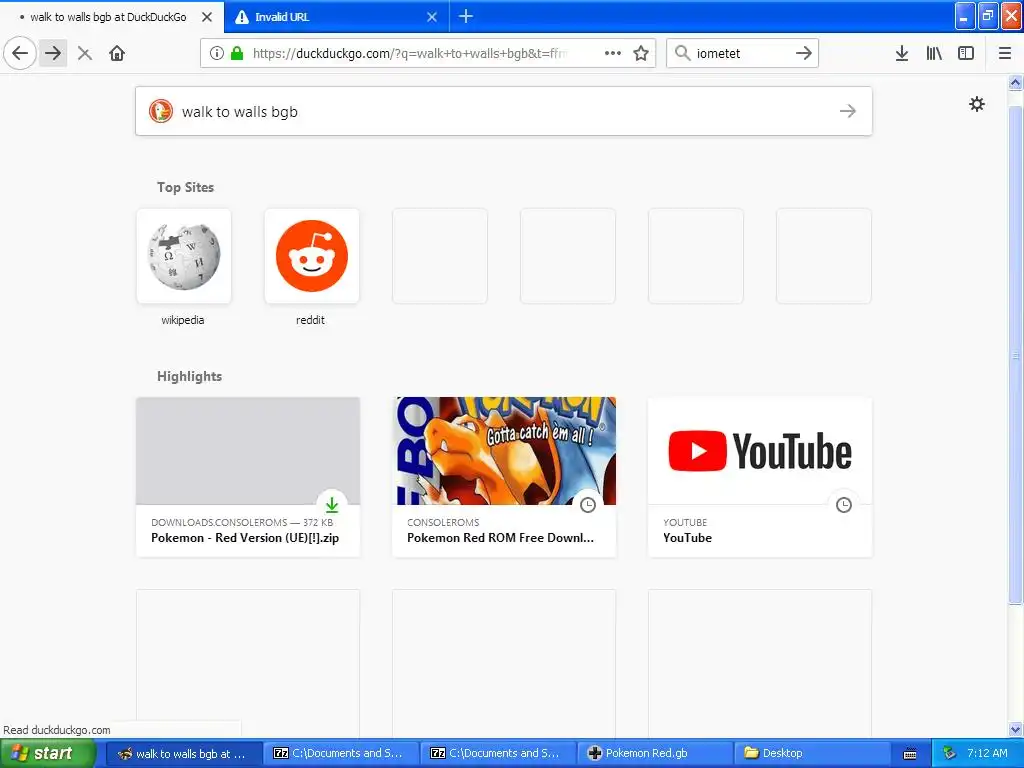Close the DuckDuckGo search tab
Screen dimensions: 1024x768
coord(207,17)
